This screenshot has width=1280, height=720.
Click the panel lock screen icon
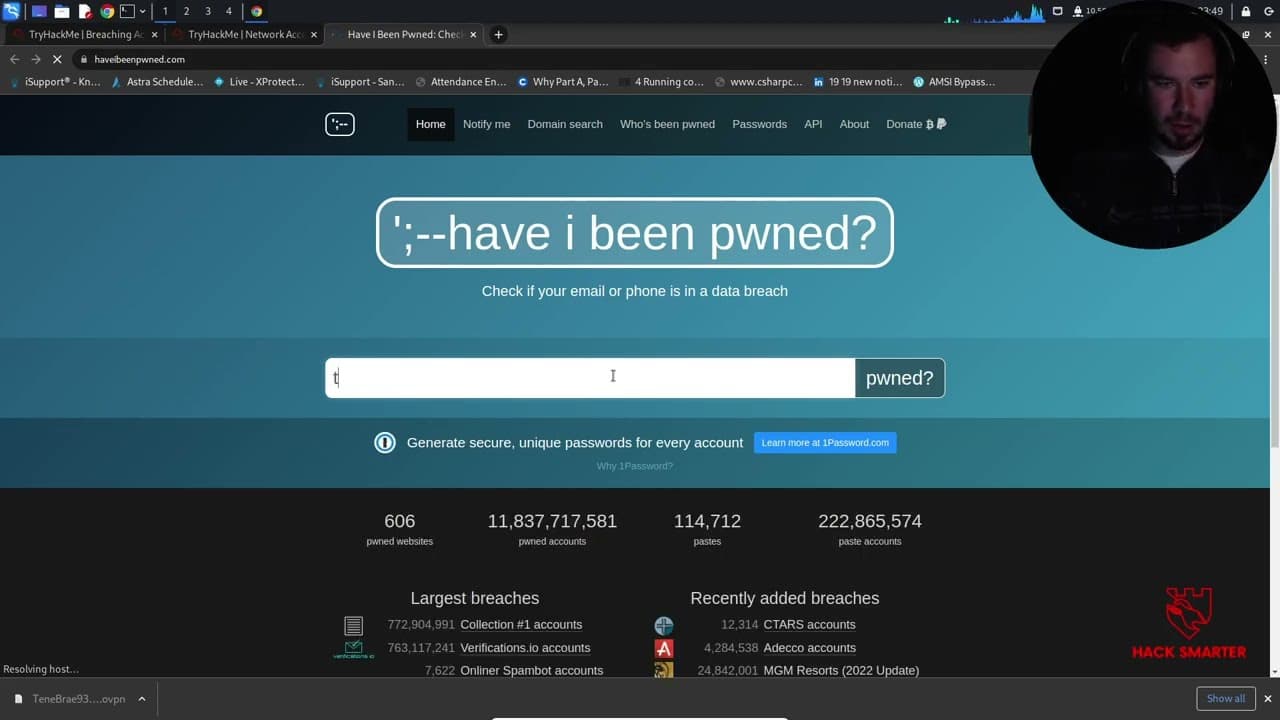1245,11
